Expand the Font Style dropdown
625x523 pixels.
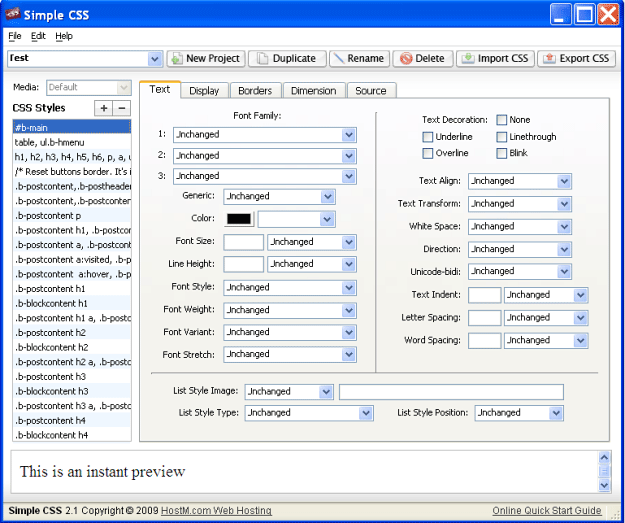(349, 288)
